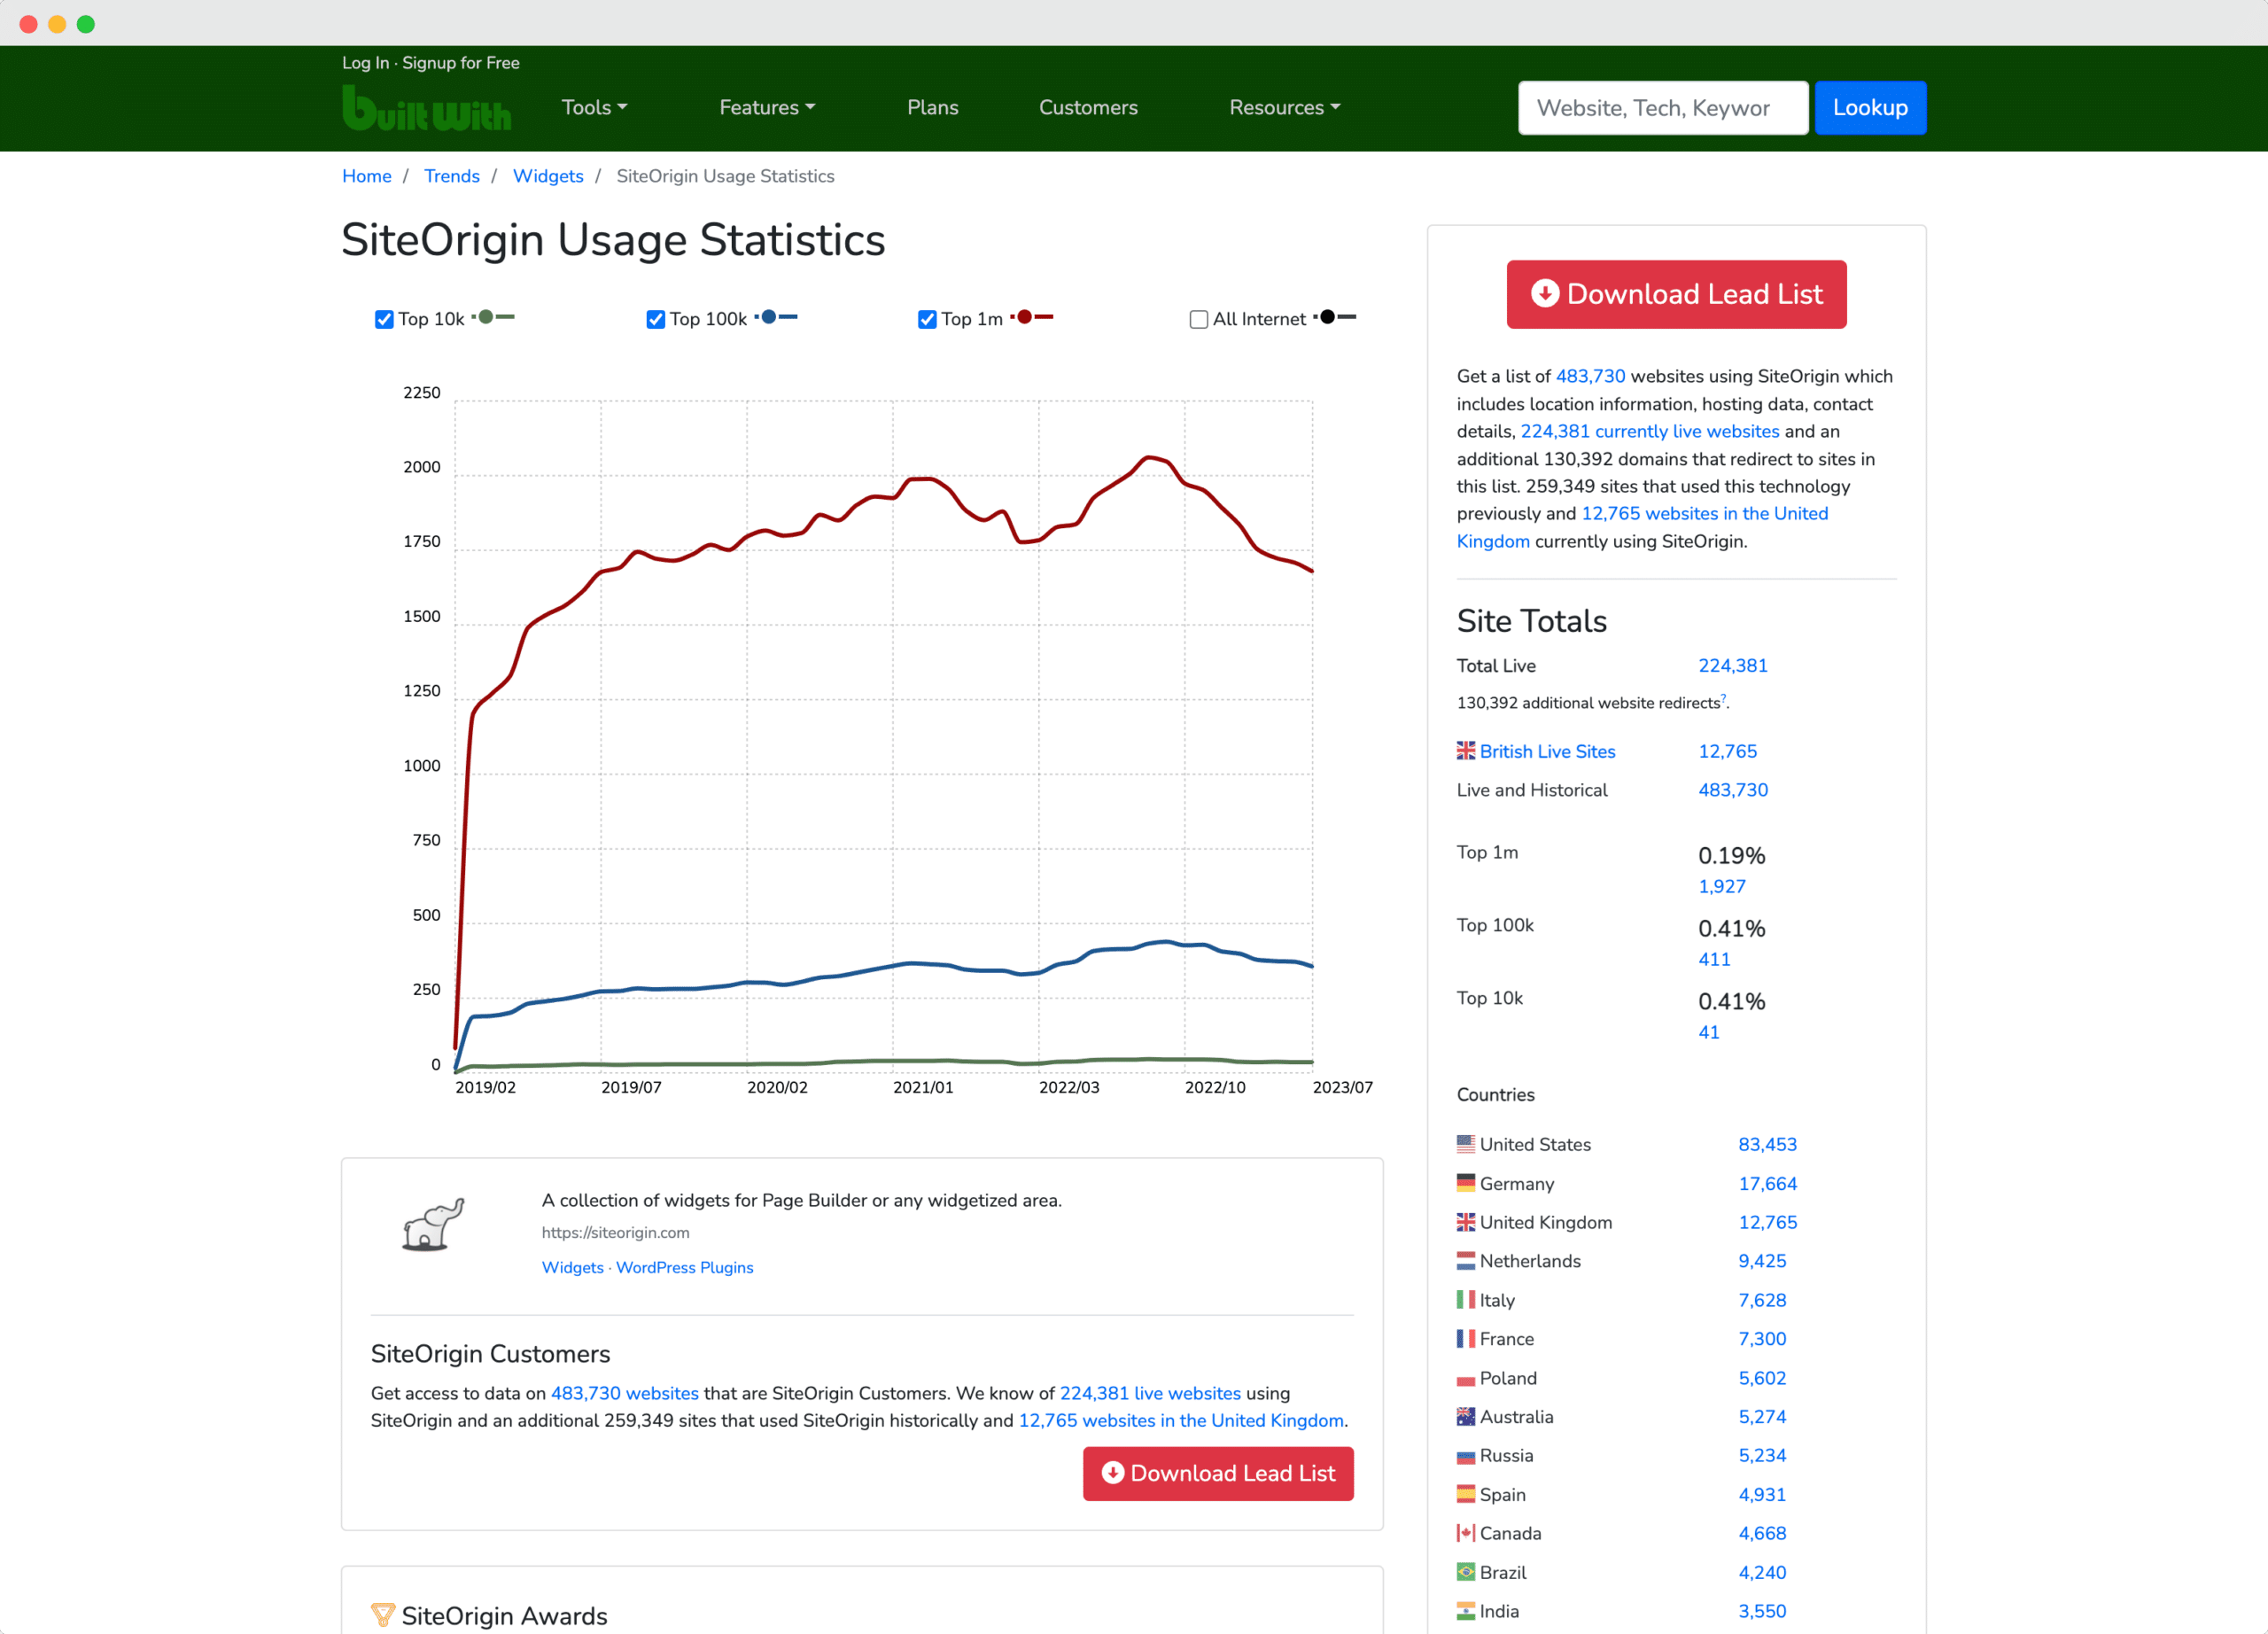Click the Australia flag icon
Screen dimensions: 2268x1634
point(1465,1416)
